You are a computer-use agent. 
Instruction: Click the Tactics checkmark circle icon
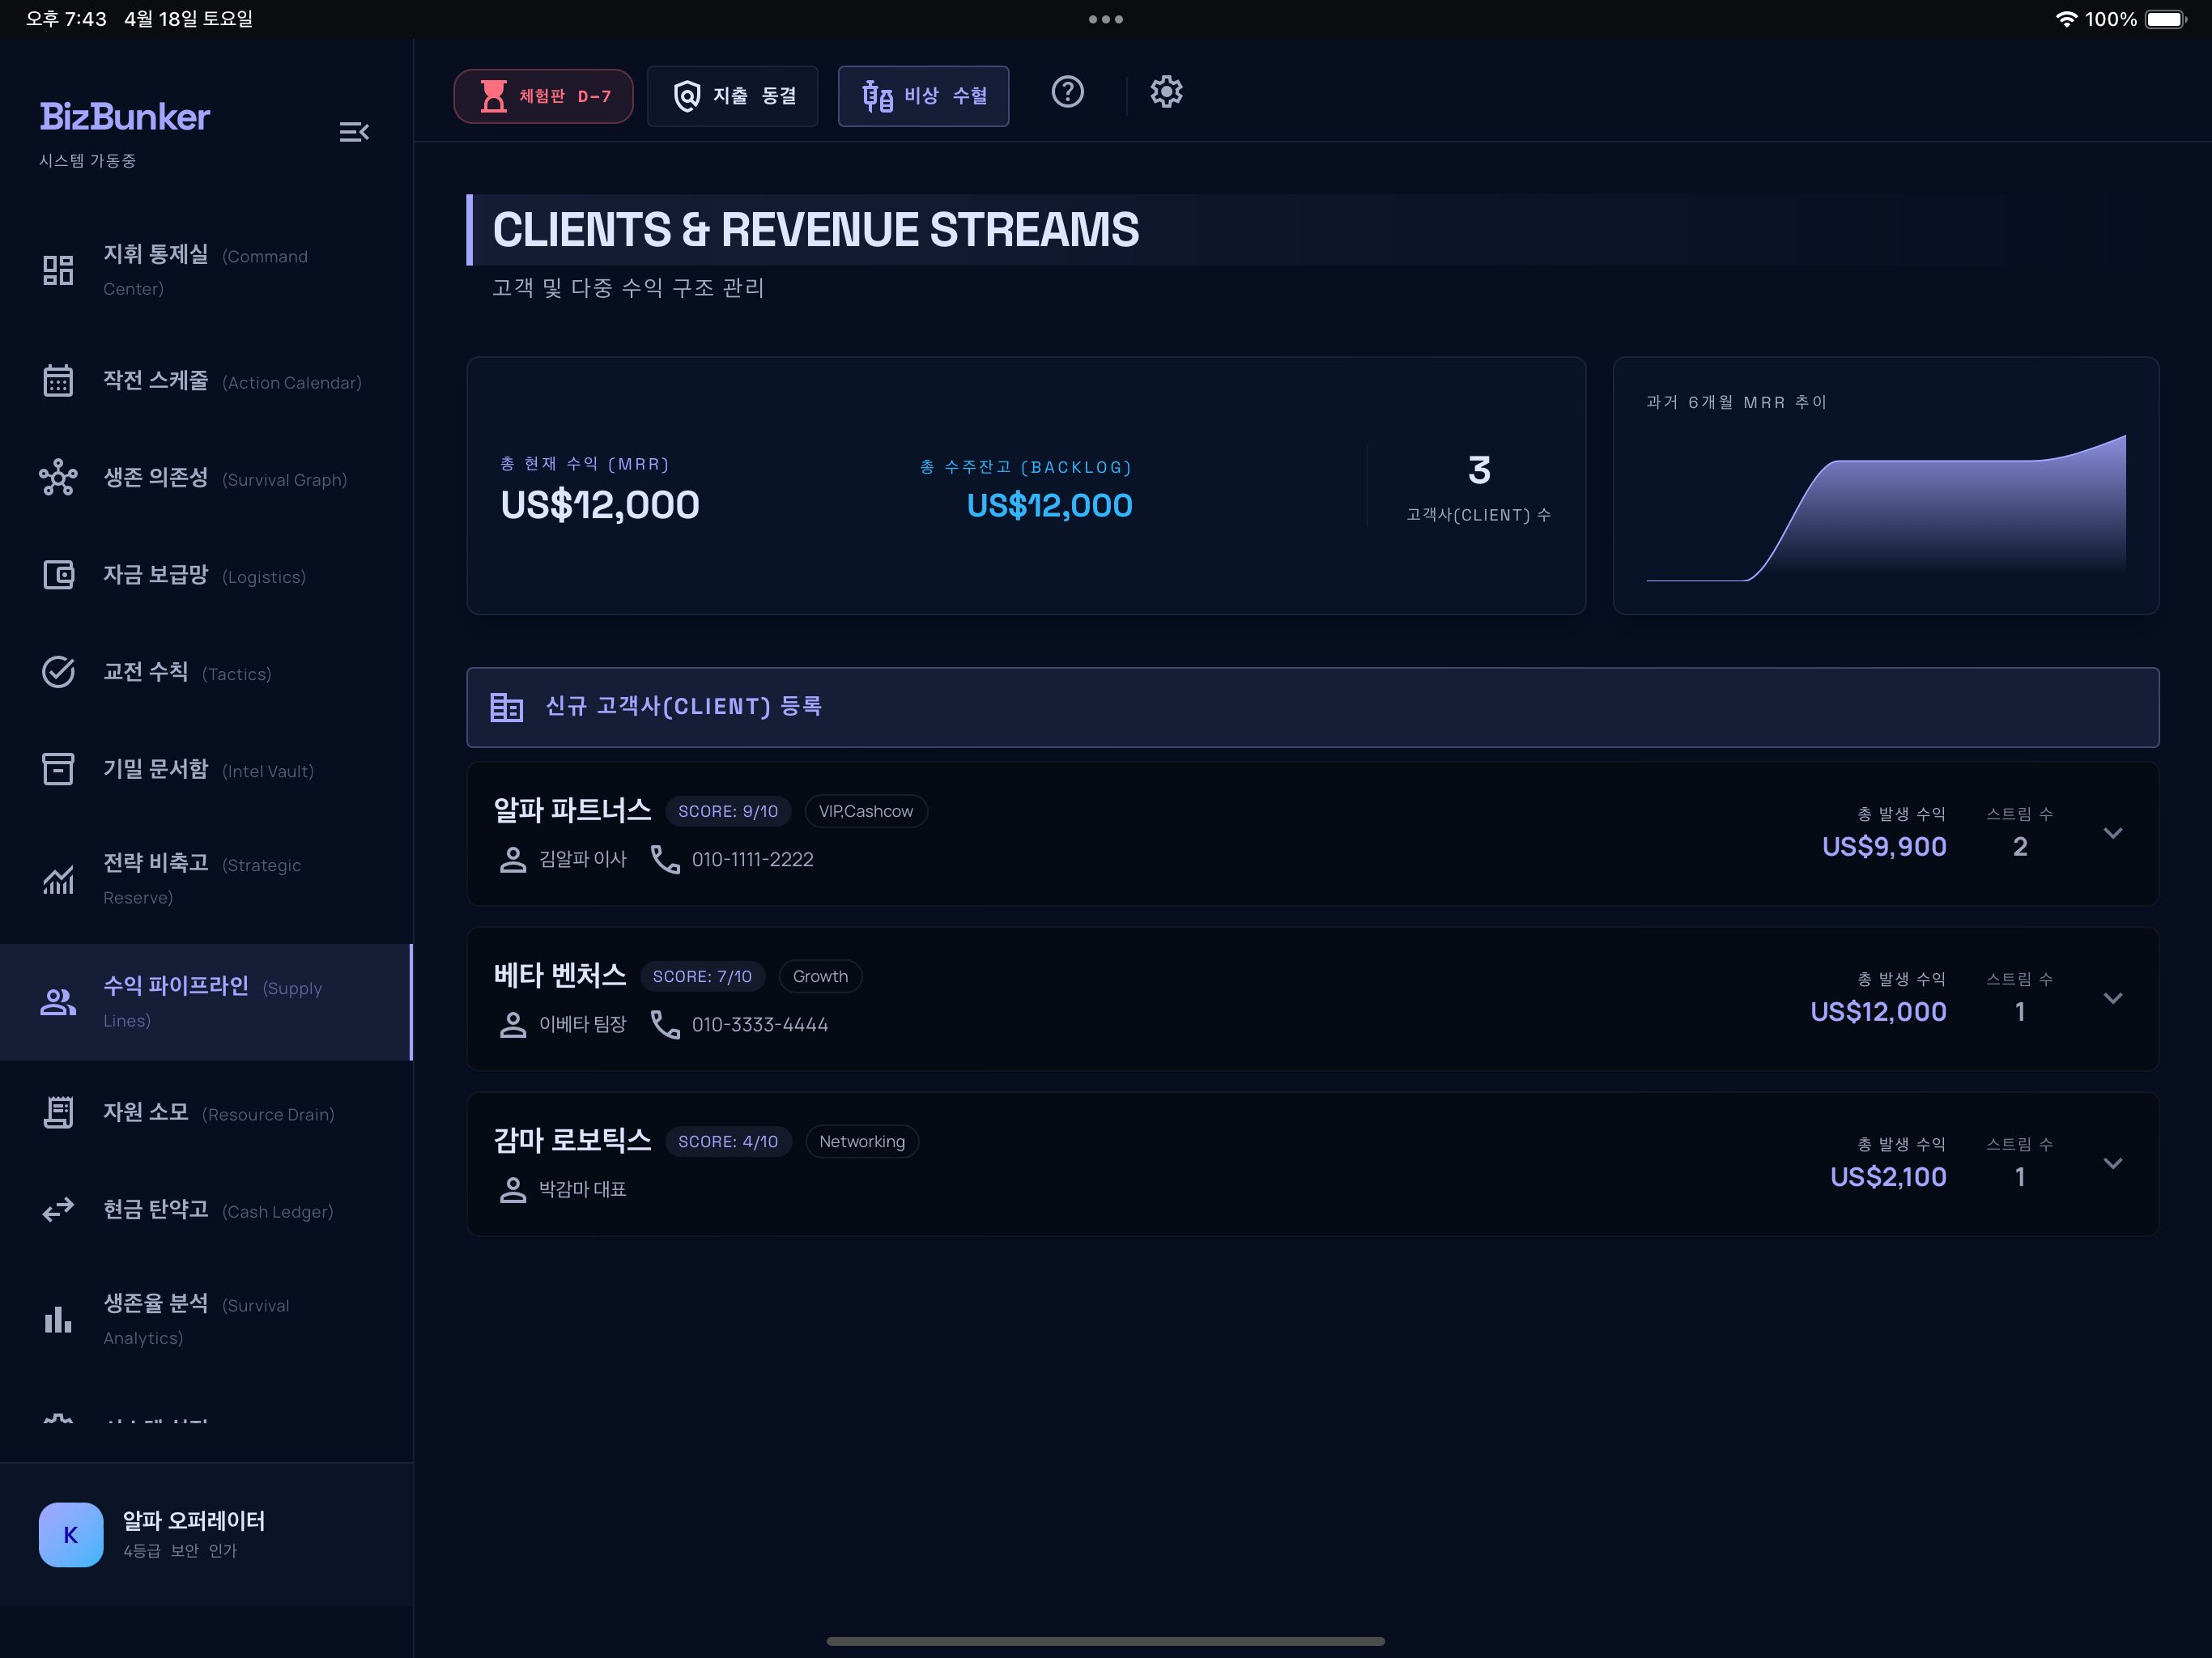[x=58, y=672]
